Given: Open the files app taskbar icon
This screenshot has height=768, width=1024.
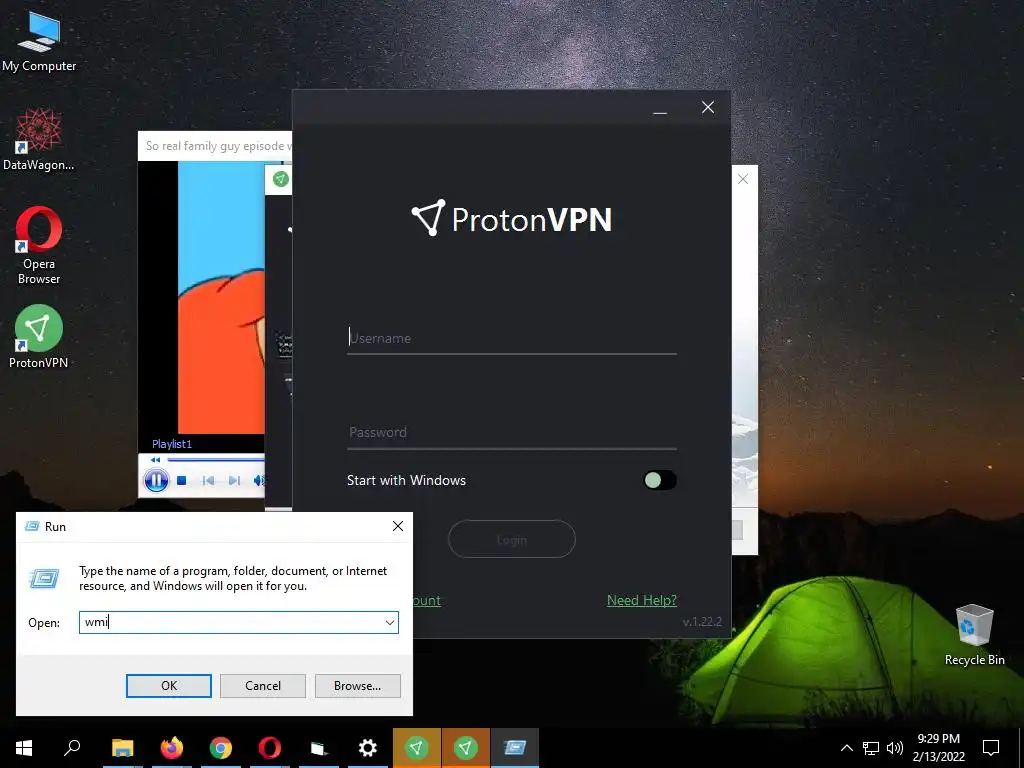Looking at the screenshot, I should point(319,748).
